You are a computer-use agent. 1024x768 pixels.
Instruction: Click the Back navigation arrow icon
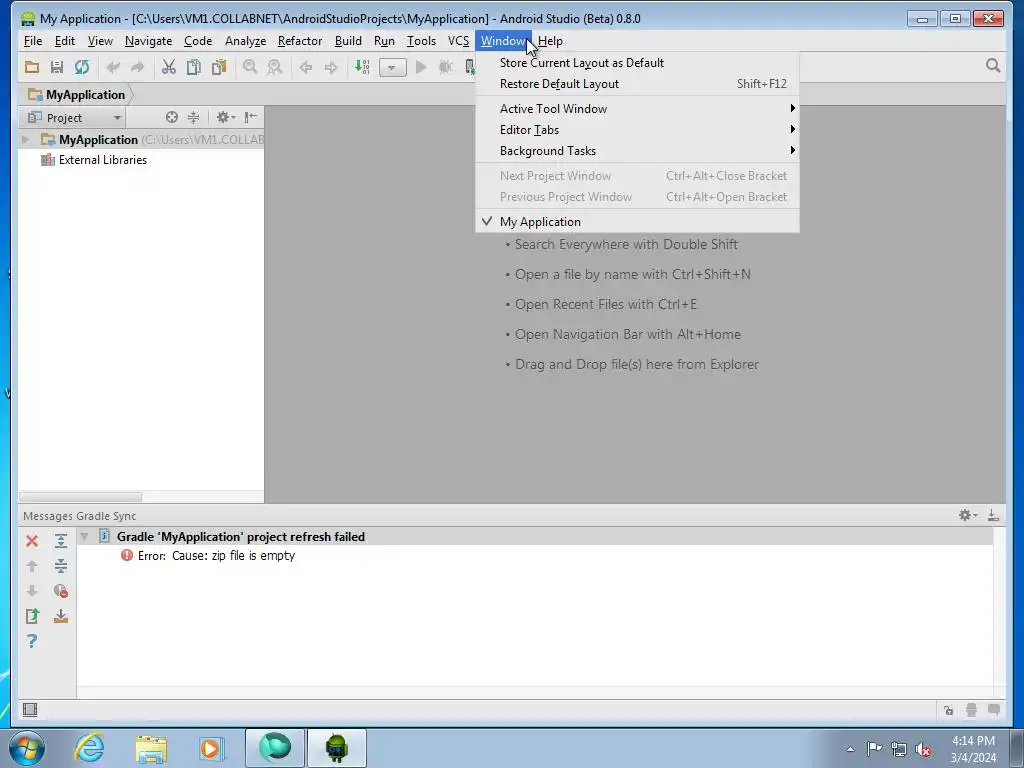point(306,67)
